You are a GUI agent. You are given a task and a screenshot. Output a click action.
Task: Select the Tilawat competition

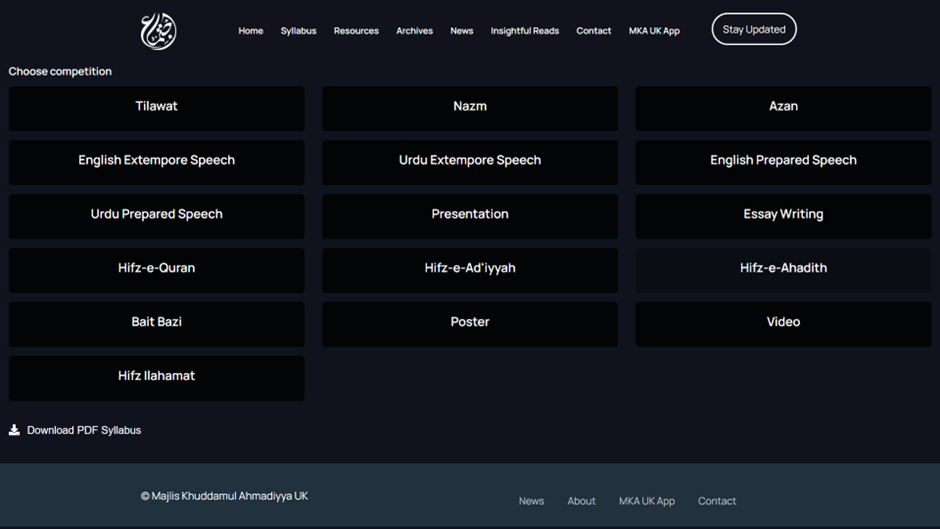(x=157, y=107)
